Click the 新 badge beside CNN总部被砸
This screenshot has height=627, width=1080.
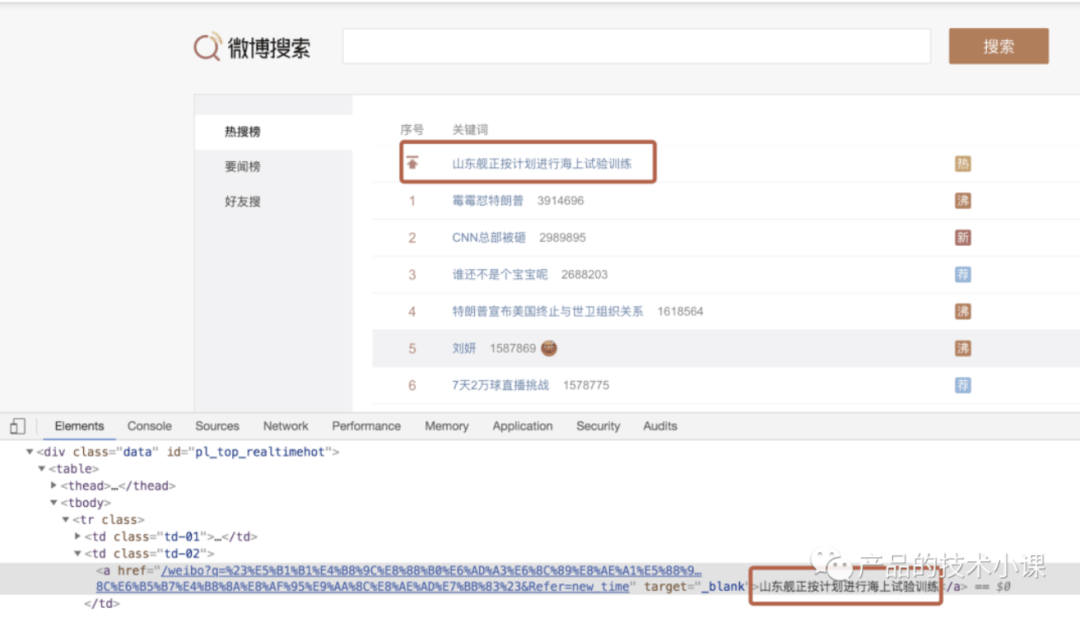point(962,238)
